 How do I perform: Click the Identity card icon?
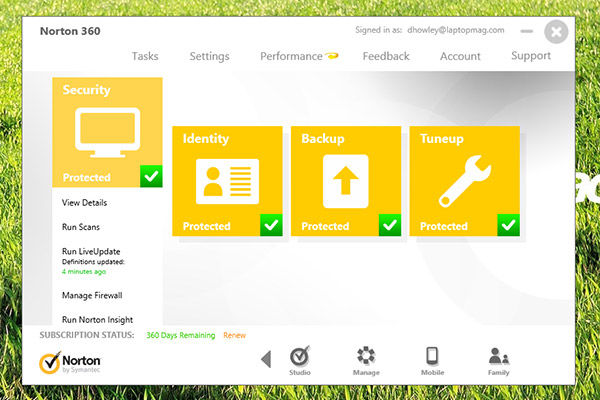[x=227, y=181]
